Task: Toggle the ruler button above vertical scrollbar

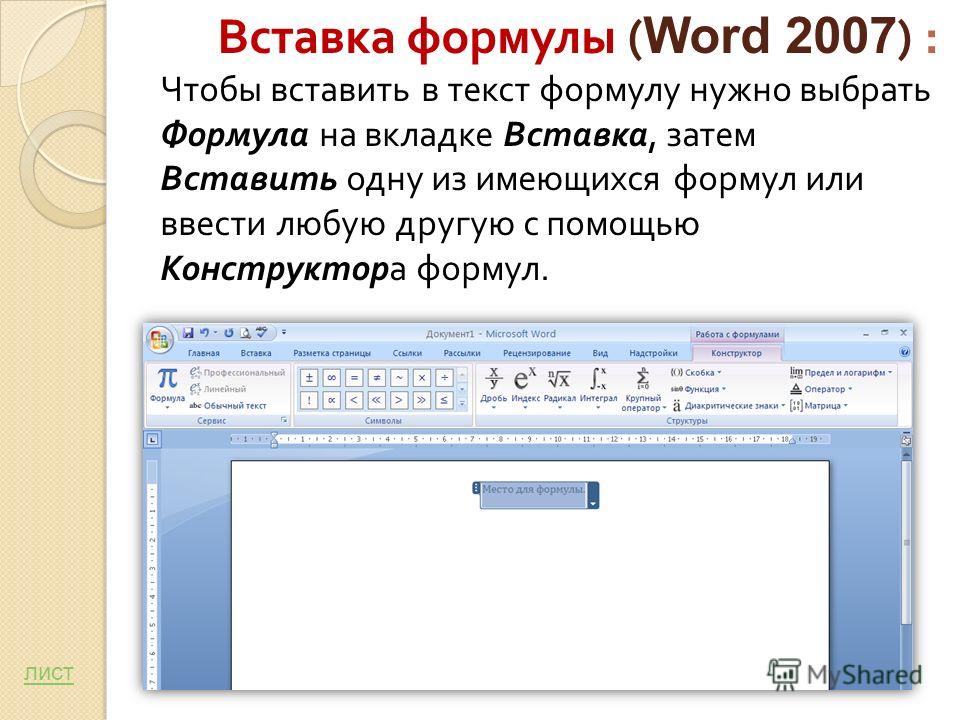Action: click(906, 440)
